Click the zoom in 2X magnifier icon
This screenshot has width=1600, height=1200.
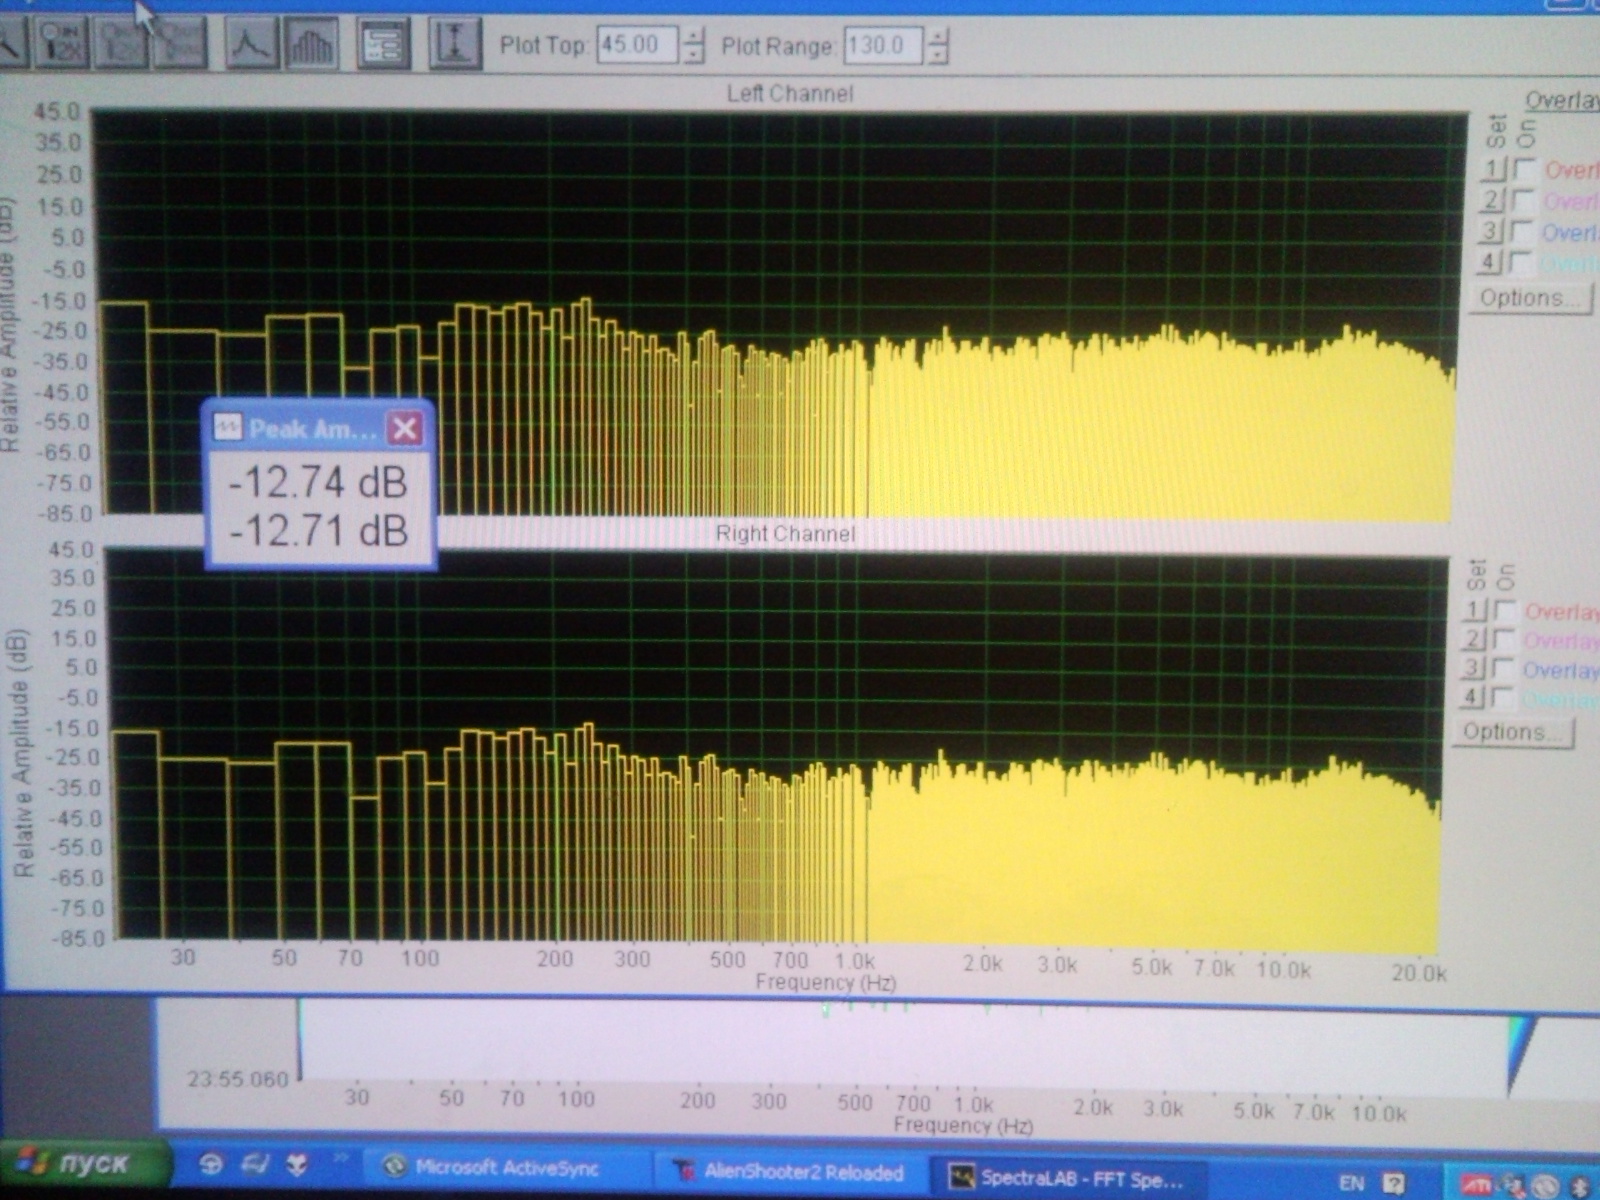coord(61,45)
